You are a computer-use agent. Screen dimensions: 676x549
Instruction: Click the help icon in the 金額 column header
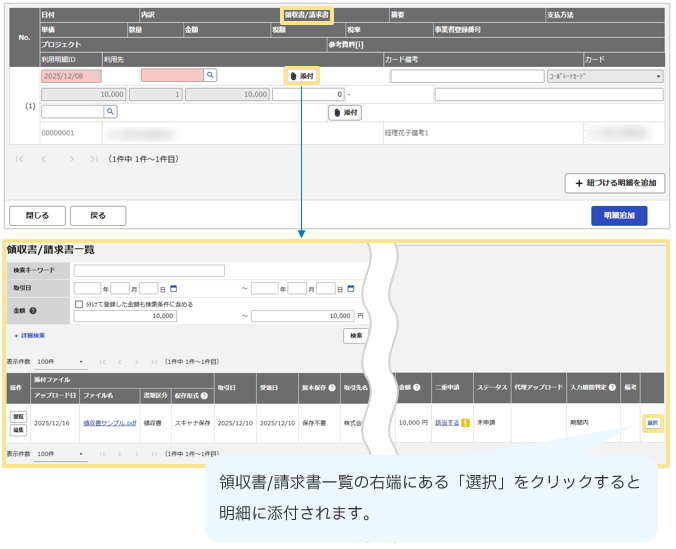coord(416,387)
